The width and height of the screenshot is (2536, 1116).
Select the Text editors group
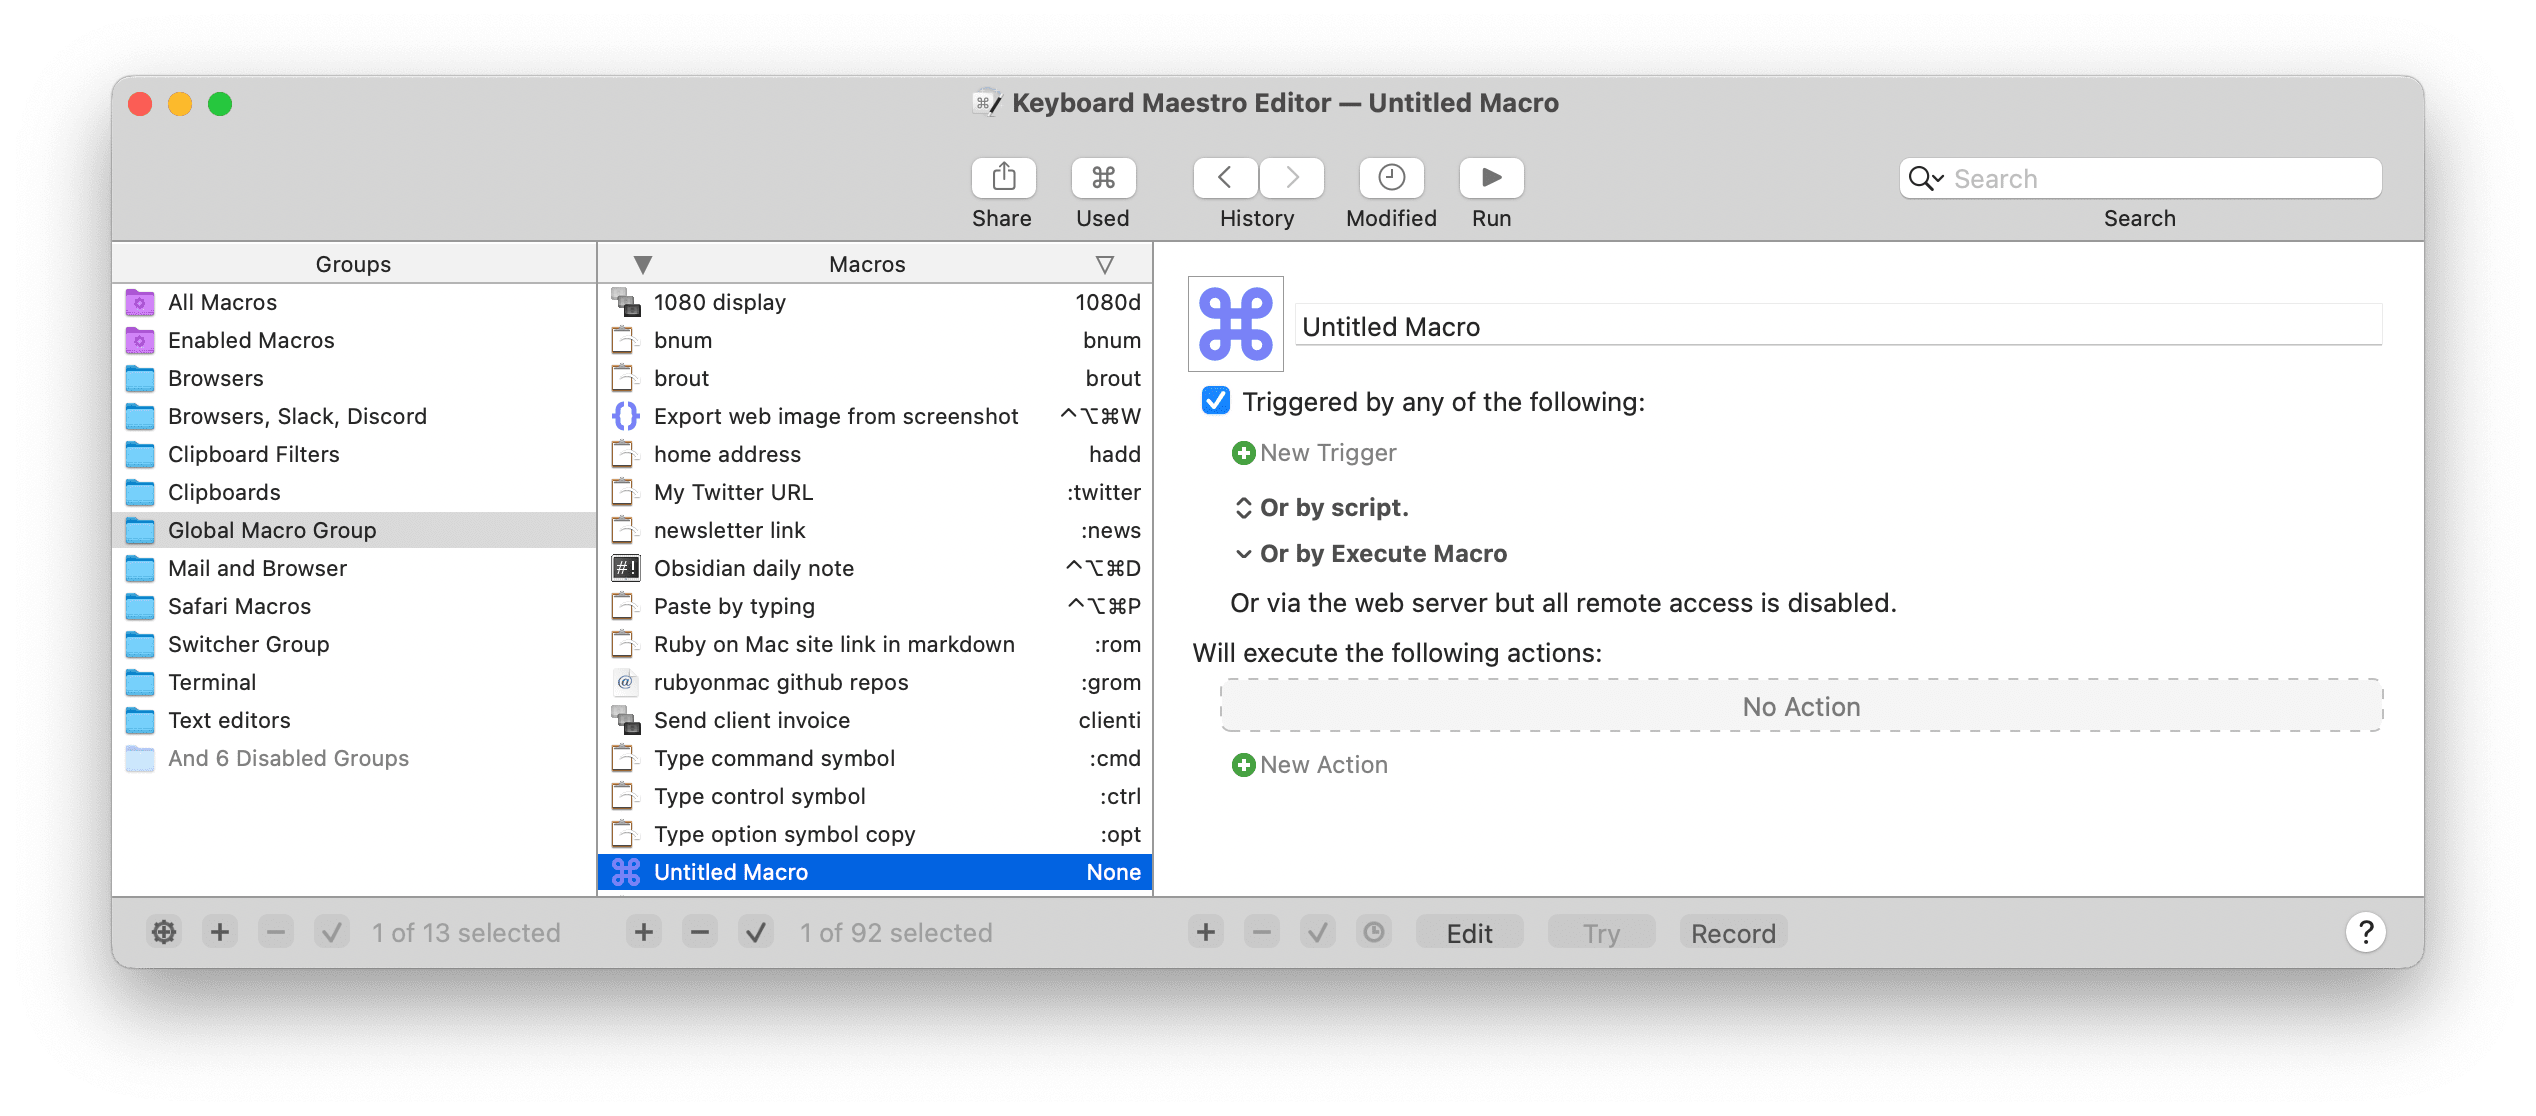click(354, 720)
